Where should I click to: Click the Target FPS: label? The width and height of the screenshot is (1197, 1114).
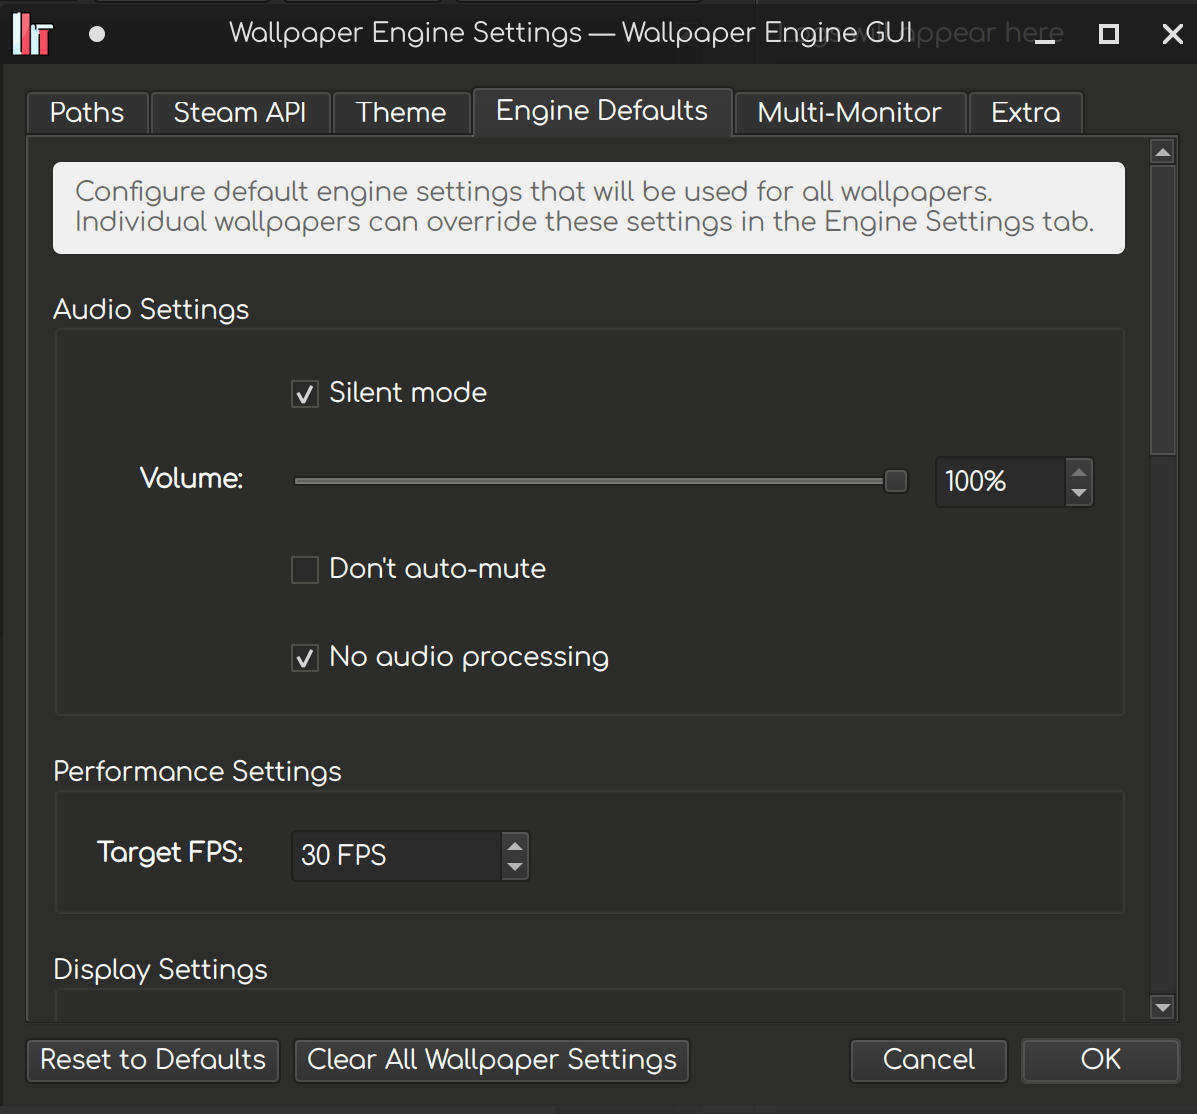170,852
